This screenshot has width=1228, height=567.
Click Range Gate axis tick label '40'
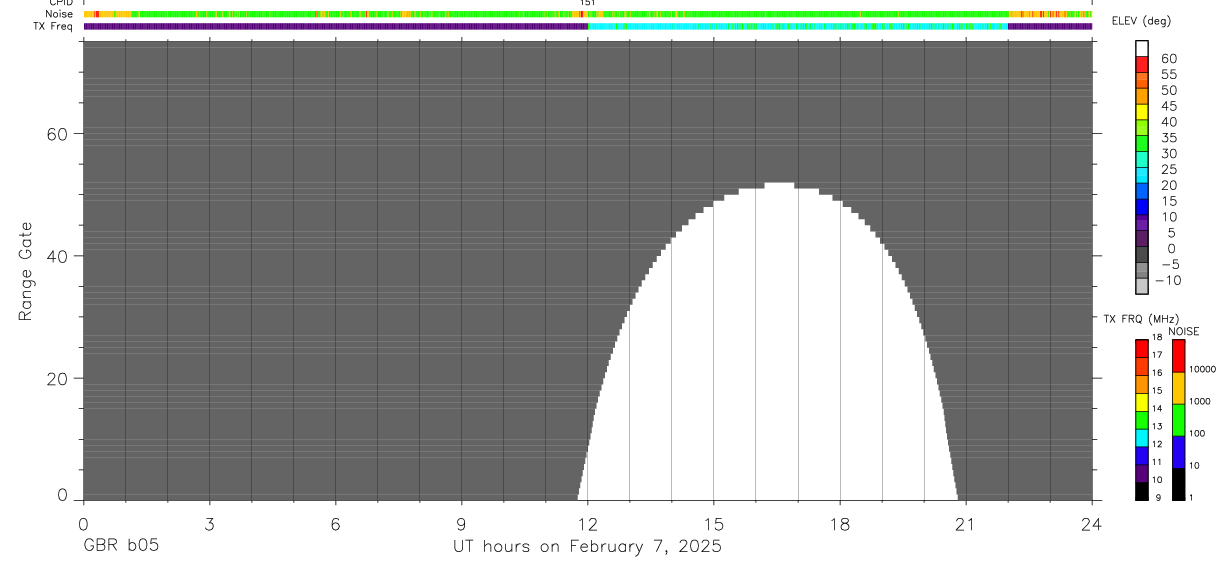[x=58, y=256]
